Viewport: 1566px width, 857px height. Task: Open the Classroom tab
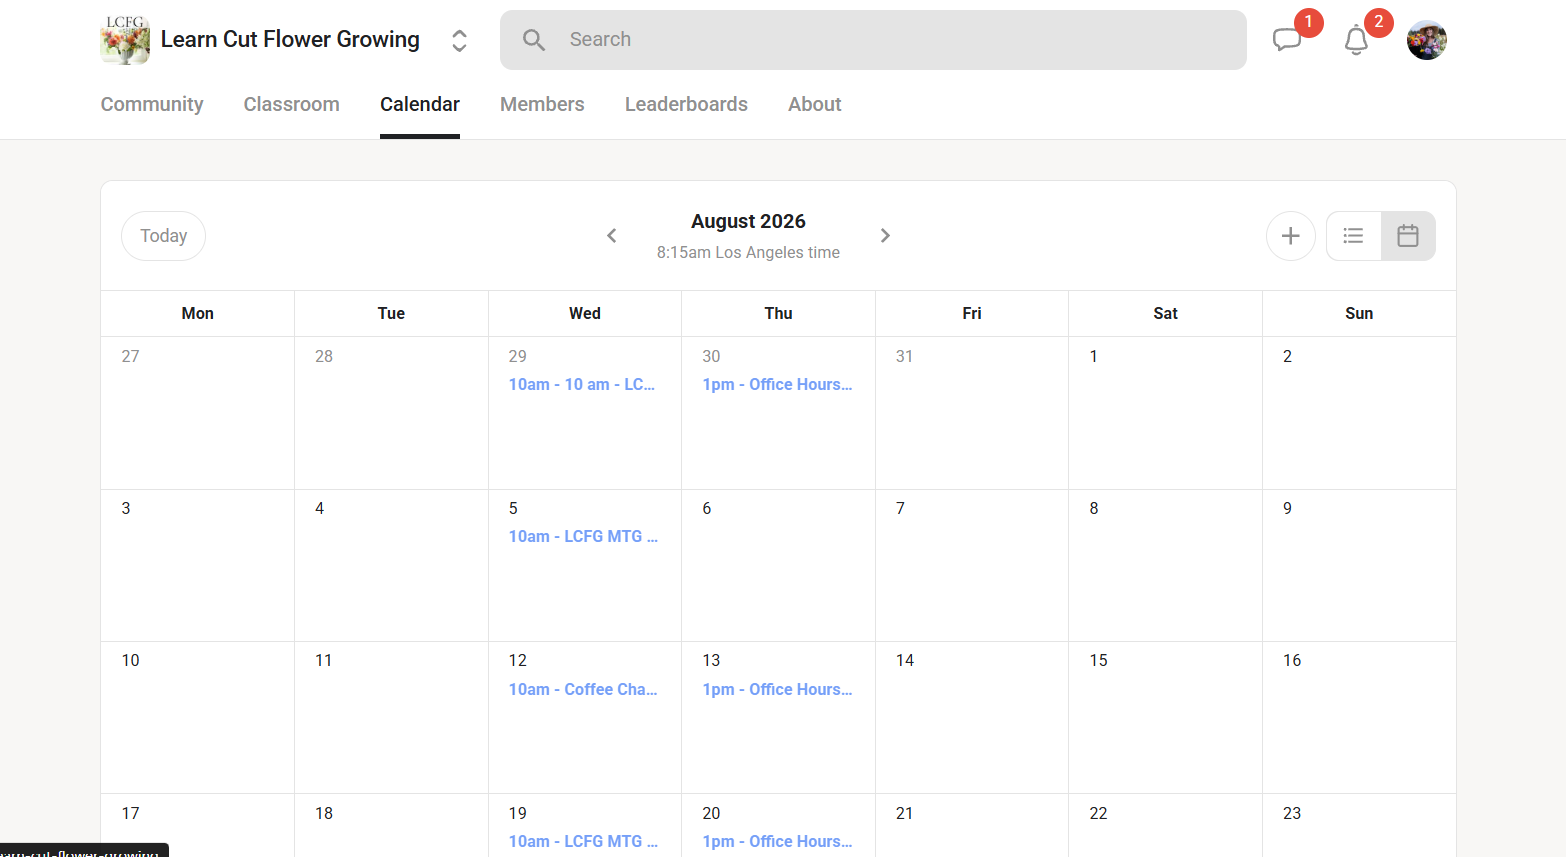pyautogui.click(x=292, y=104)
